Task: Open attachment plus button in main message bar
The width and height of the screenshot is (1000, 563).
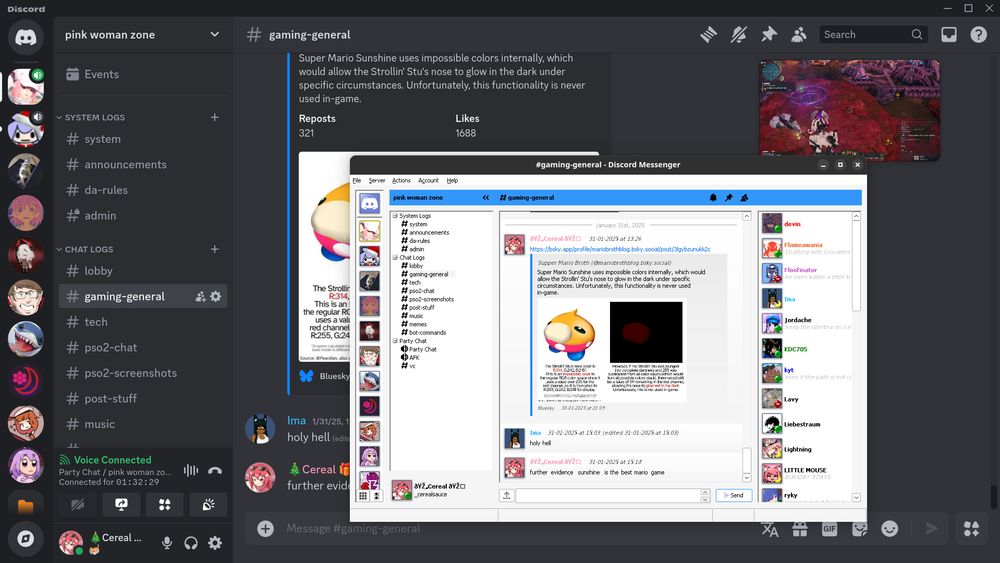Action: 265,528
